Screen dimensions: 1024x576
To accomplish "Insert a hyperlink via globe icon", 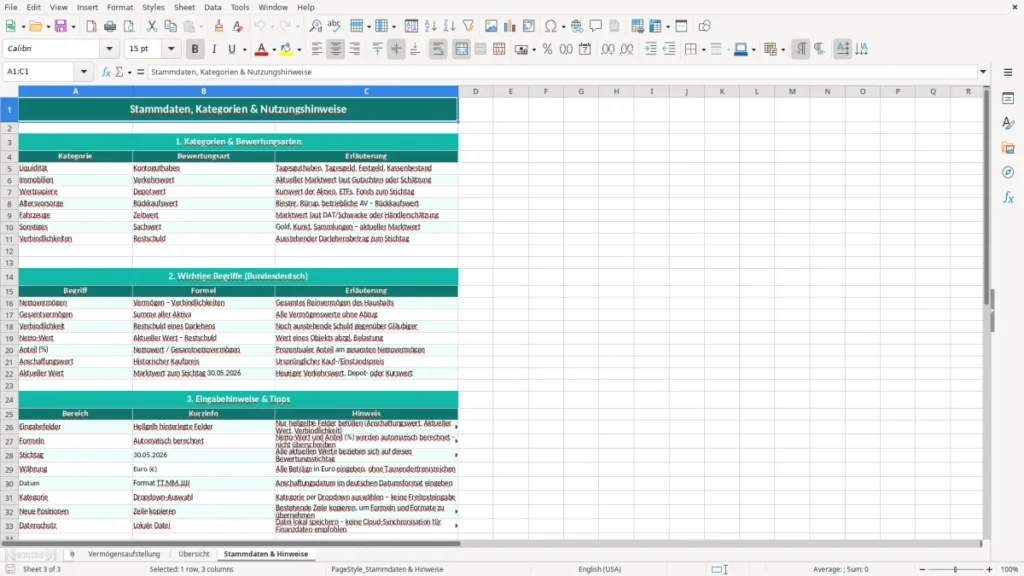I will (x=577, y=26).
